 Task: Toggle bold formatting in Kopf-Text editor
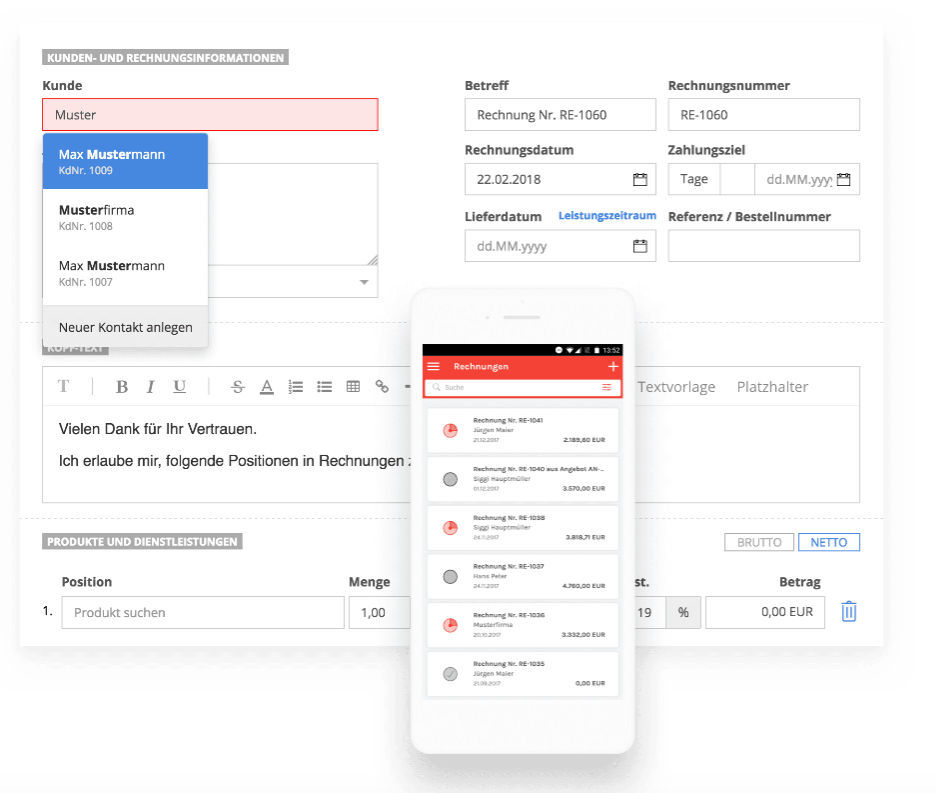(x=122, y=387)
